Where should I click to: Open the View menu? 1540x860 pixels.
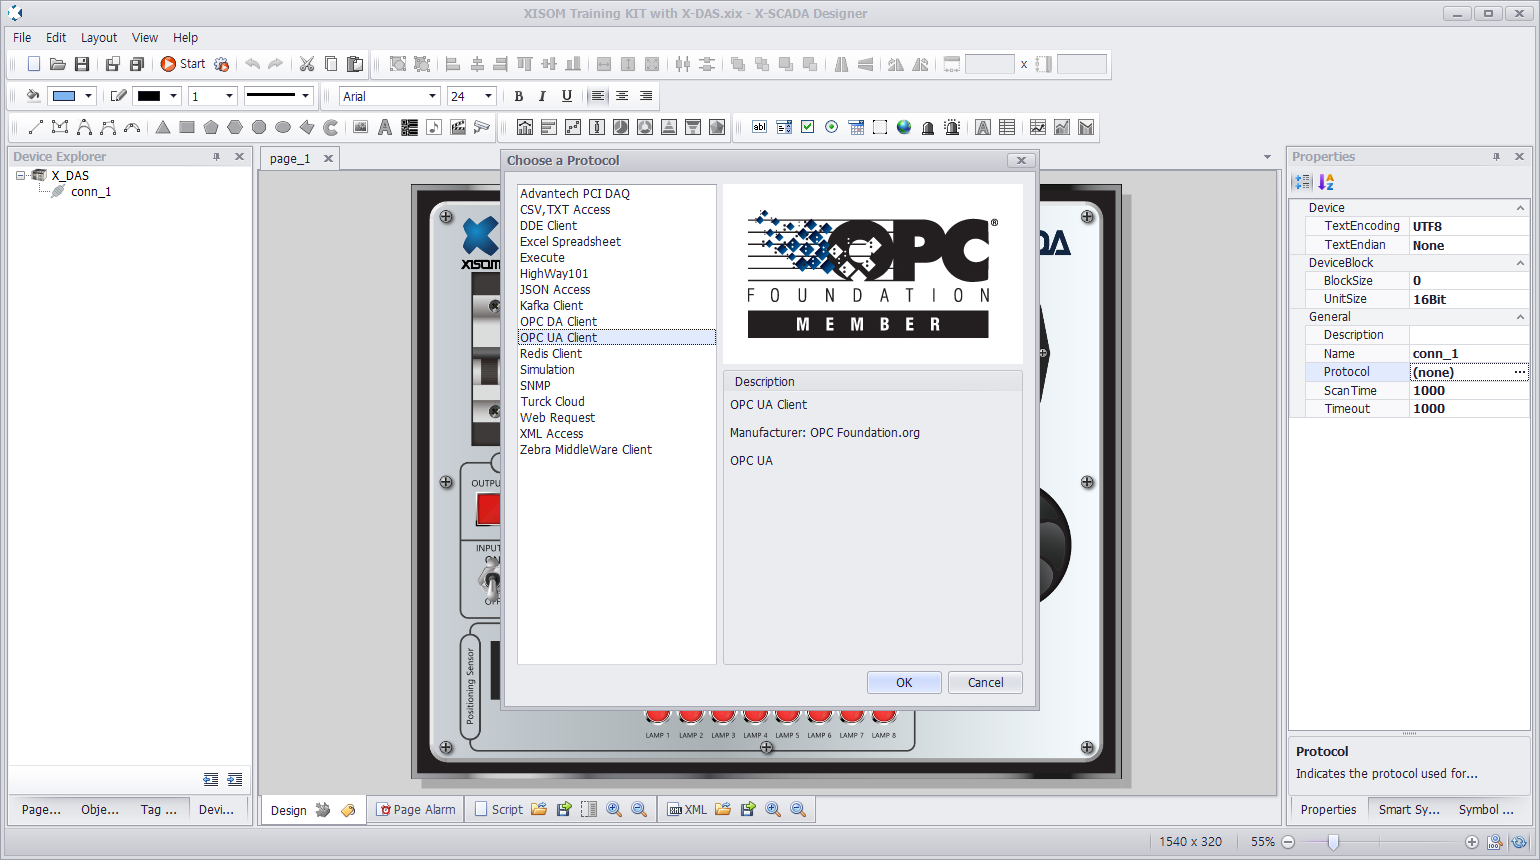click(145, 37)
